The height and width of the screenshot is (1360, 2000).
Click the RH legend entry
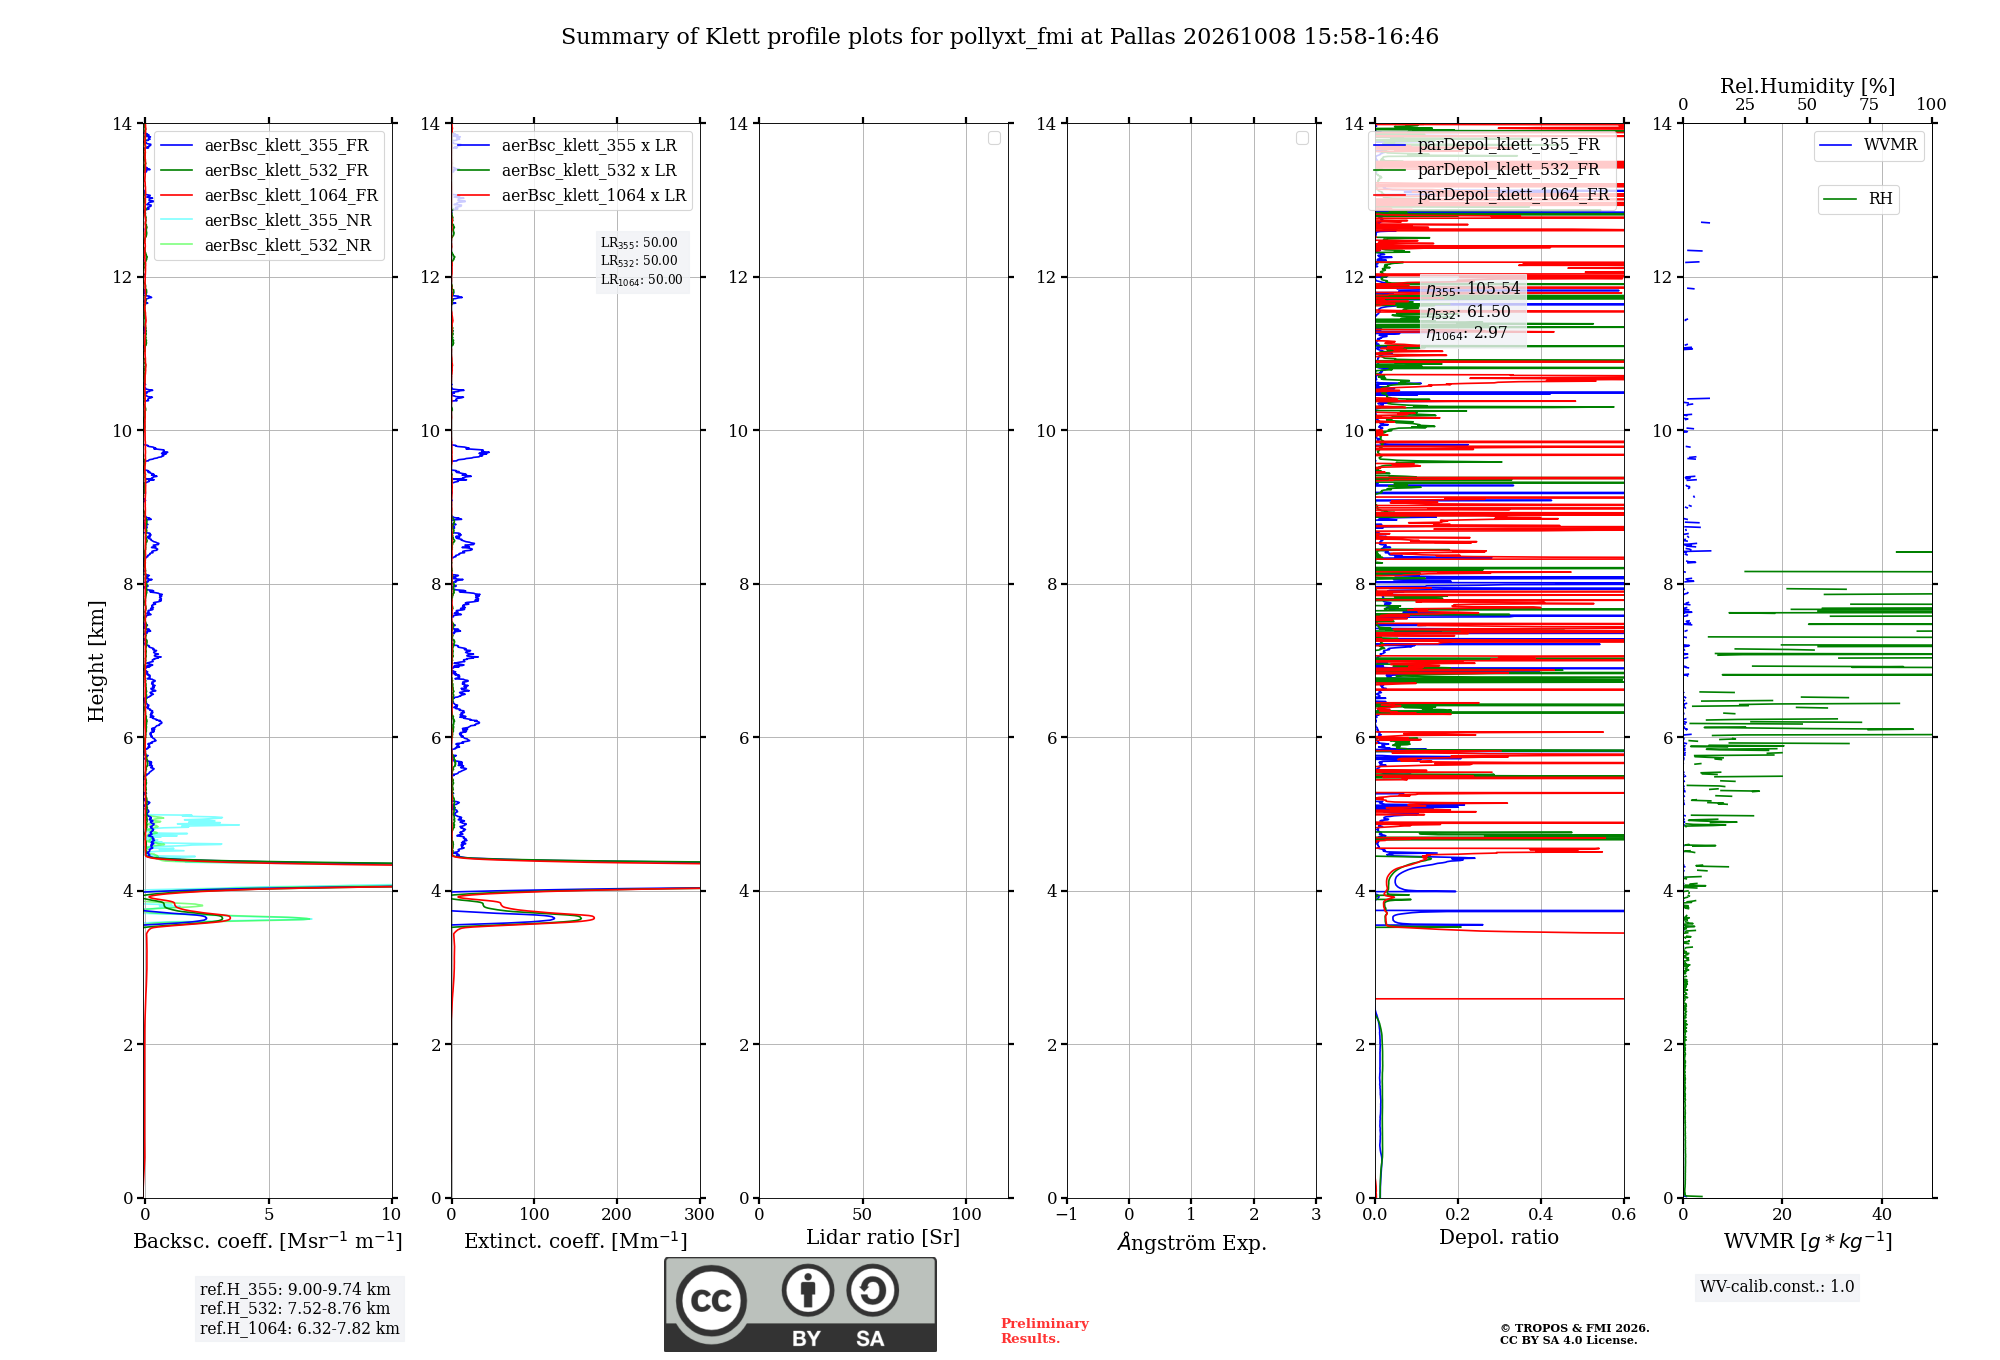1858,199
